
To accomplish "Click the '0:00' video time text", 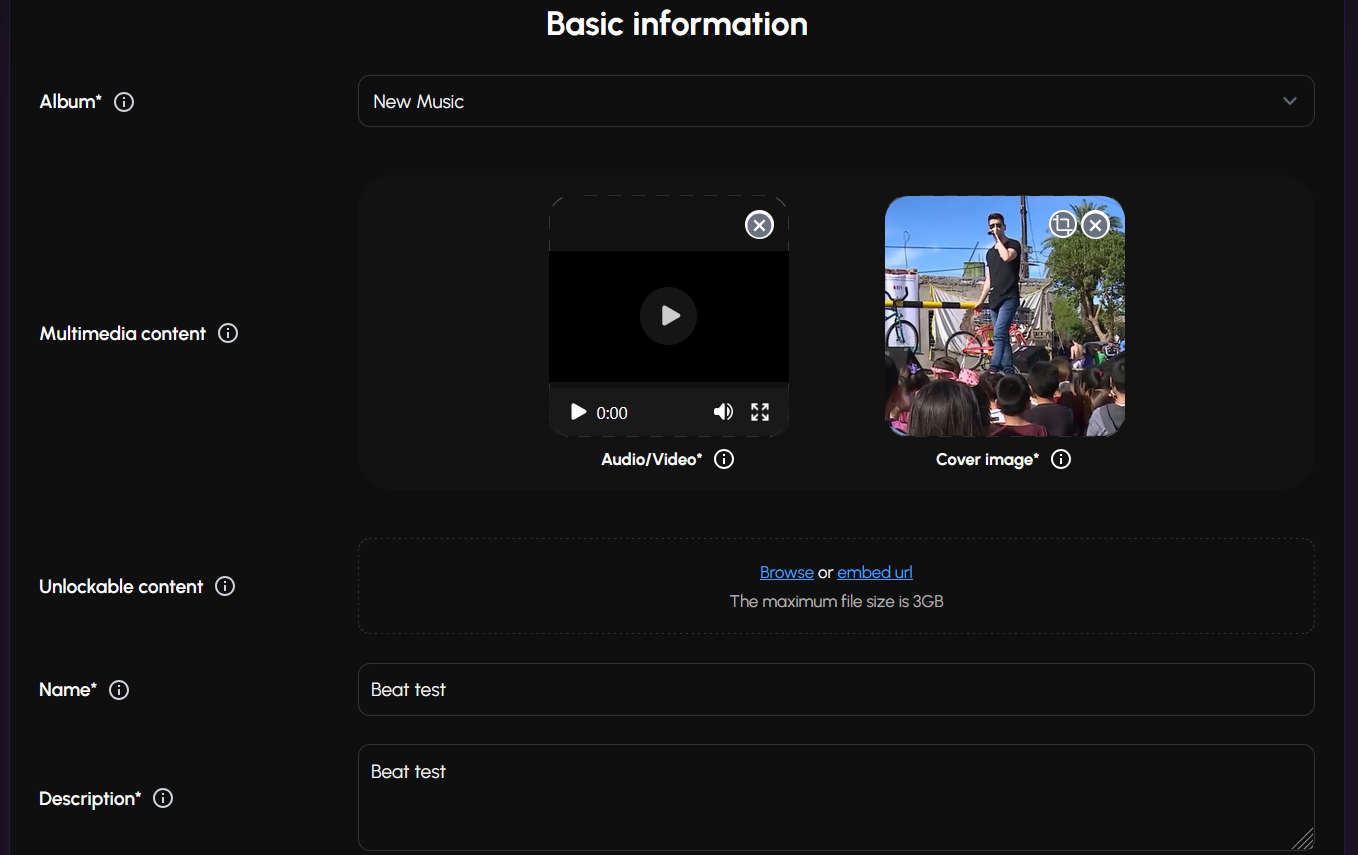I will pyautogui.click(x=612, y=413).
